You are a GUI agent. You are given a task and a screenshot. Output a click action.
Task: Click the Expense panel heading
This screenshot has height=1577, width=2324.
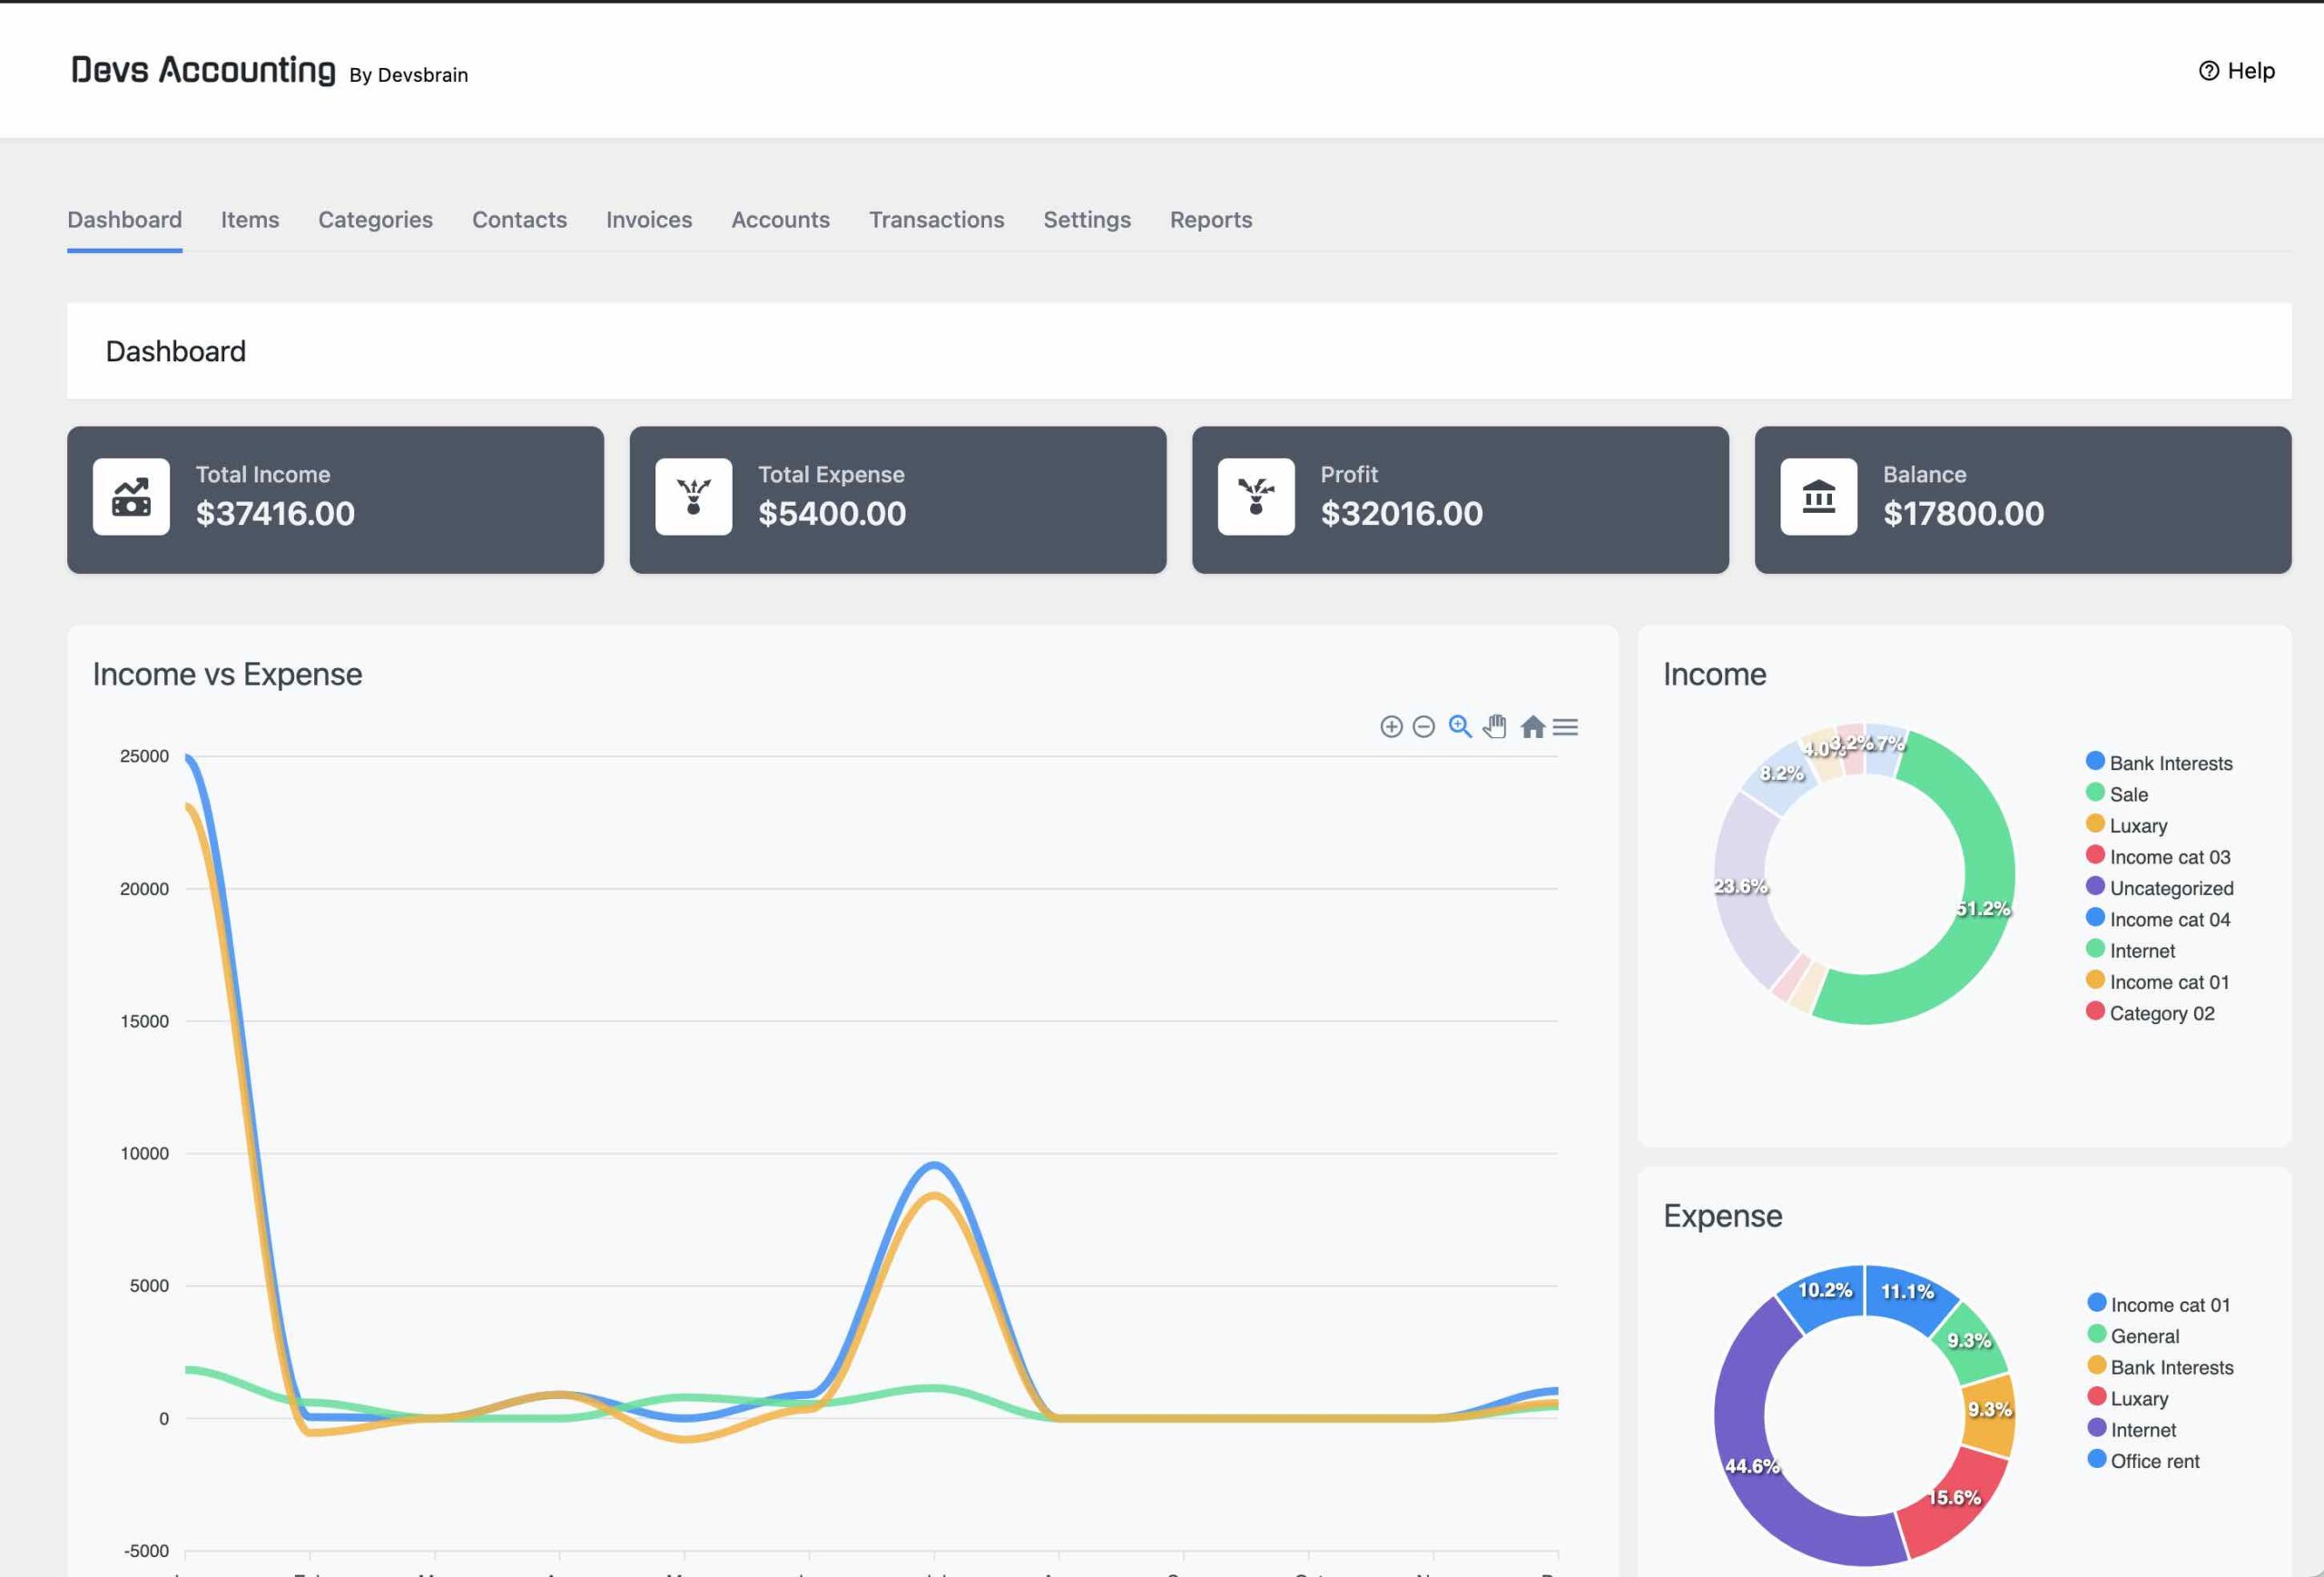click(1722, 1216)
